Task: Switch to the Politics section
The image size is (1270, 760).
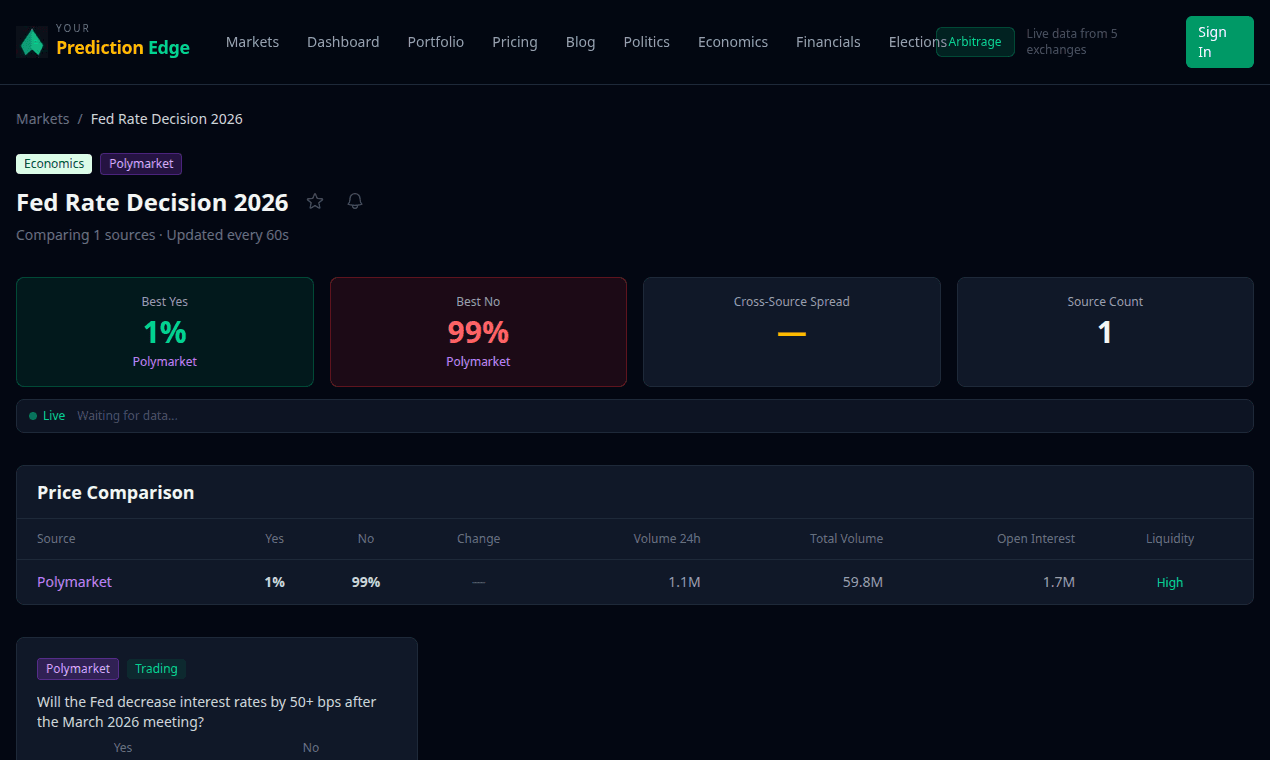Action: point(646,42)
